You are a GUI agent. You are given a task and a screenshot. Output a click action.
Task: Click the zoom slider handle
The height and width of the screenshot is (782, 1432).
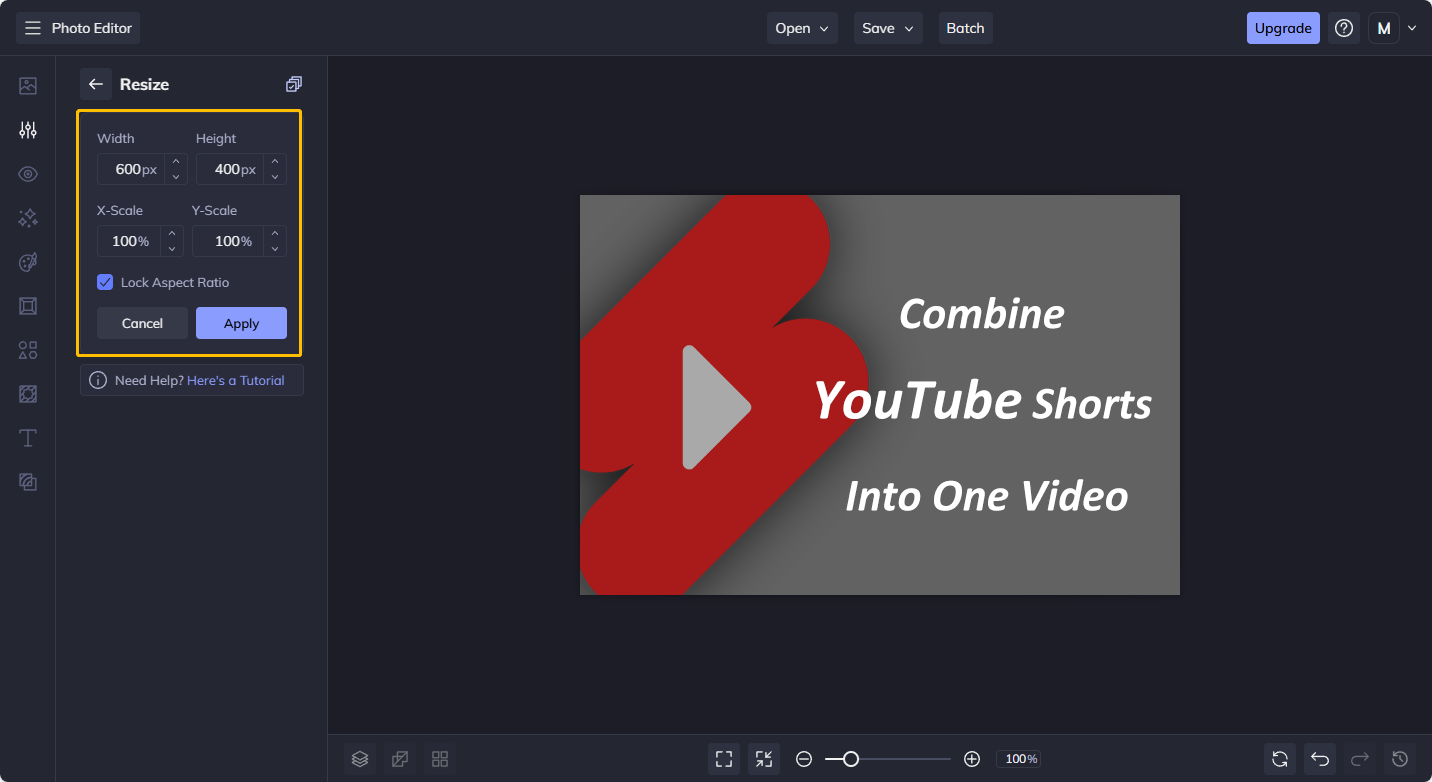pos(851,759)
